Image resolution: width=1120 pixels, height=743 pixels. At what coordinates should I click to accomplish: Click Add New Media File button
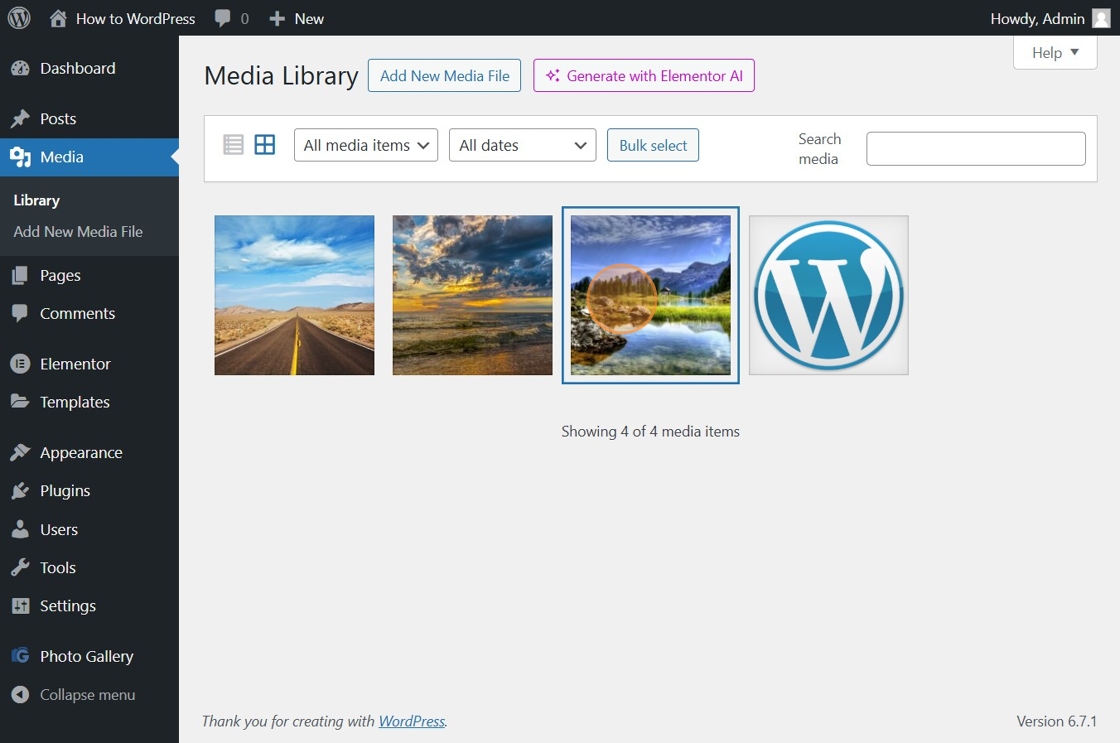(x=444, y=76)
